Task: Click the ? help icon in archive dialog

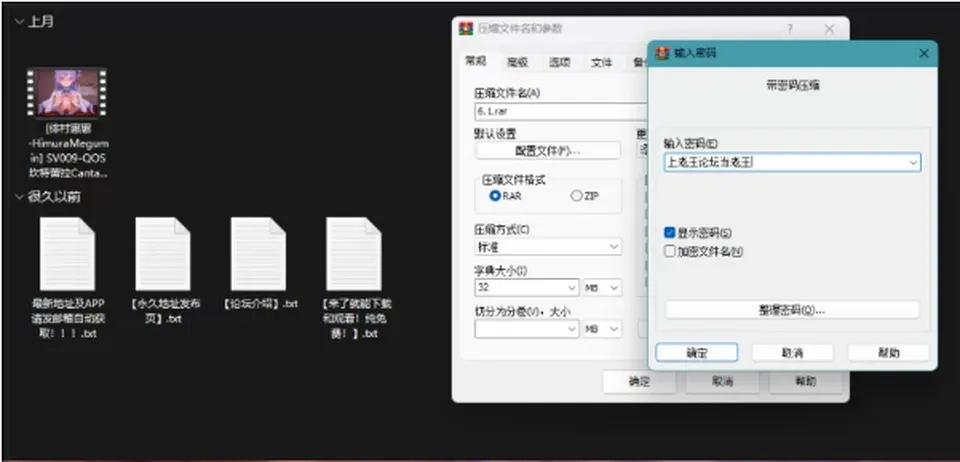Action: (x=790, y=29)
